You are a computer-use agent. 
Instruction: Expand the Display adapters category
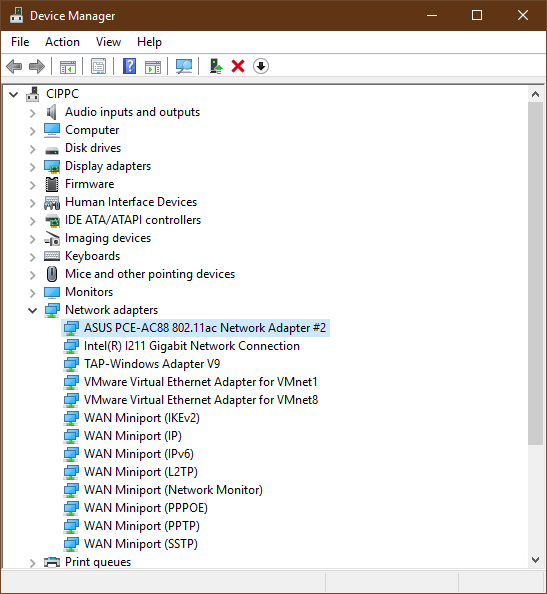click(x=33, y=167)
